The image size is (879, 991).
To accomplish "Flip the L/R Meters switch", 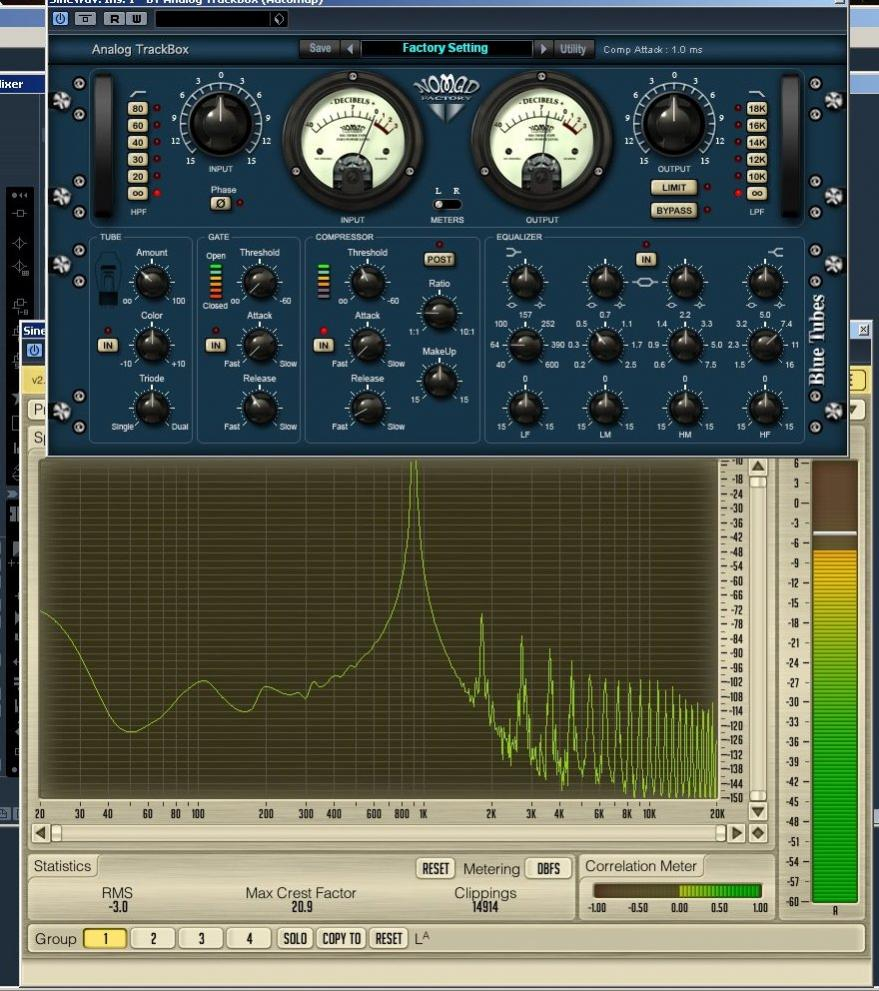I will [447, 204].
